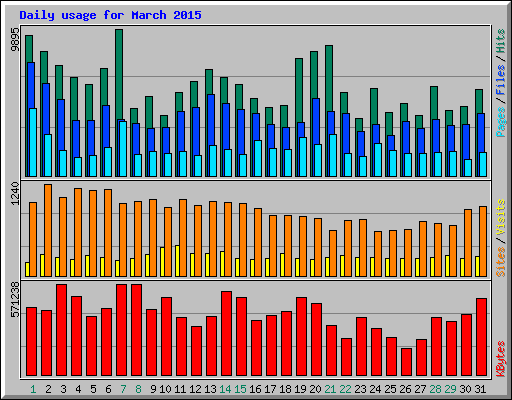Screen dimensions: 512x400
Task: Click the red KBytes bar for day 26
Action: point(406,362)
